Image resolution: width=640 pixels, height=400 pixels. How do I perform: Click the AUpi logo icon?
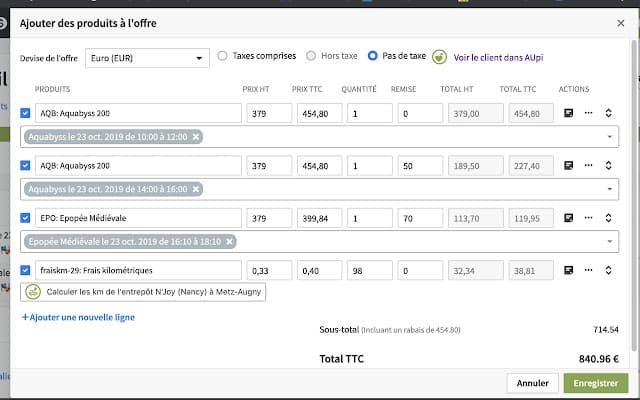[x=440, y=57]
